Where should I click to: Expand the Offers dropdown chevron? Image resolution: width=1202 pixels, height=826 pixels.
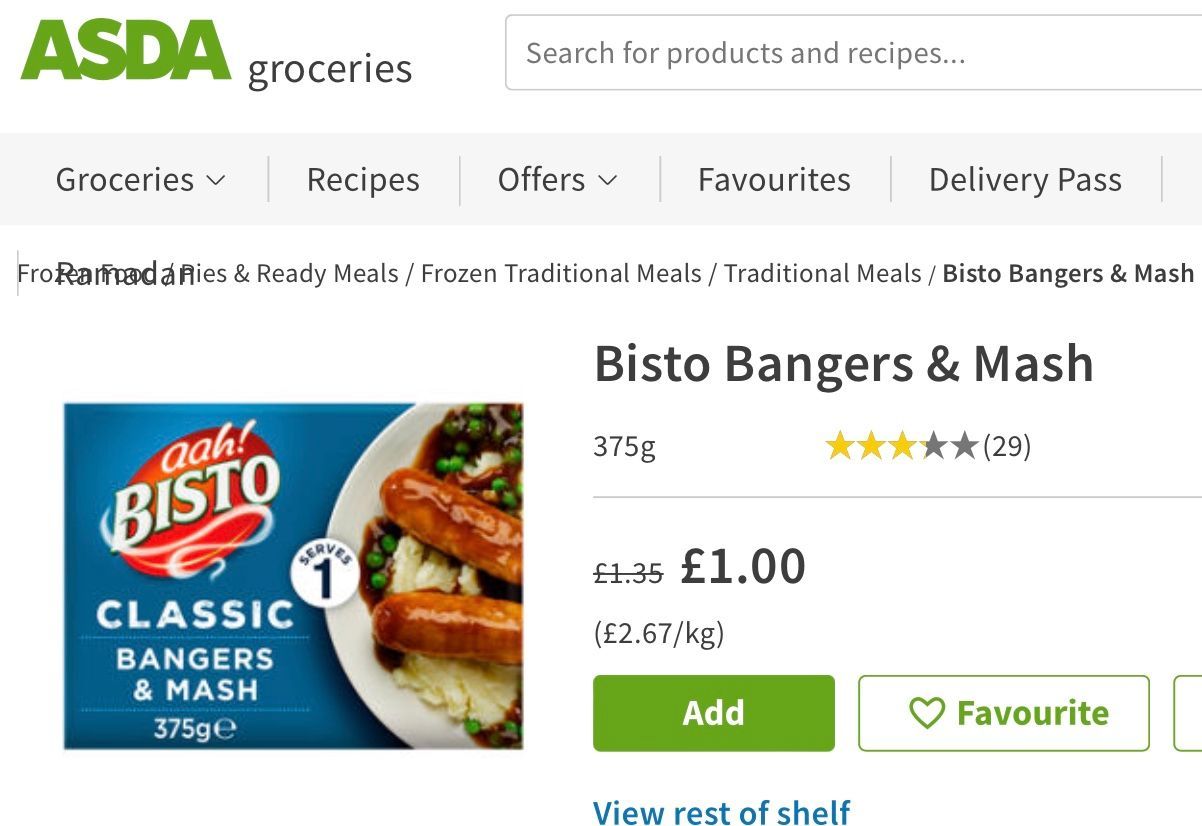coord(608,180)
